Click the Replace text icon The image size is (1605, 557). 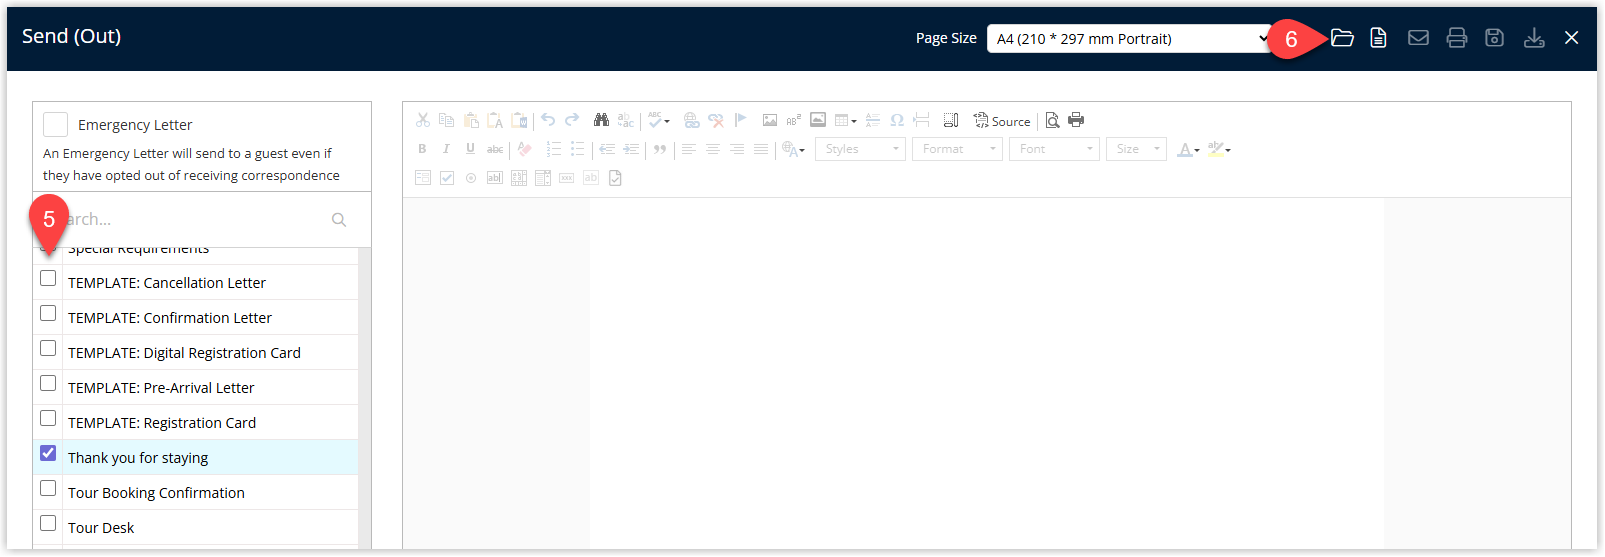pos(625,120)
